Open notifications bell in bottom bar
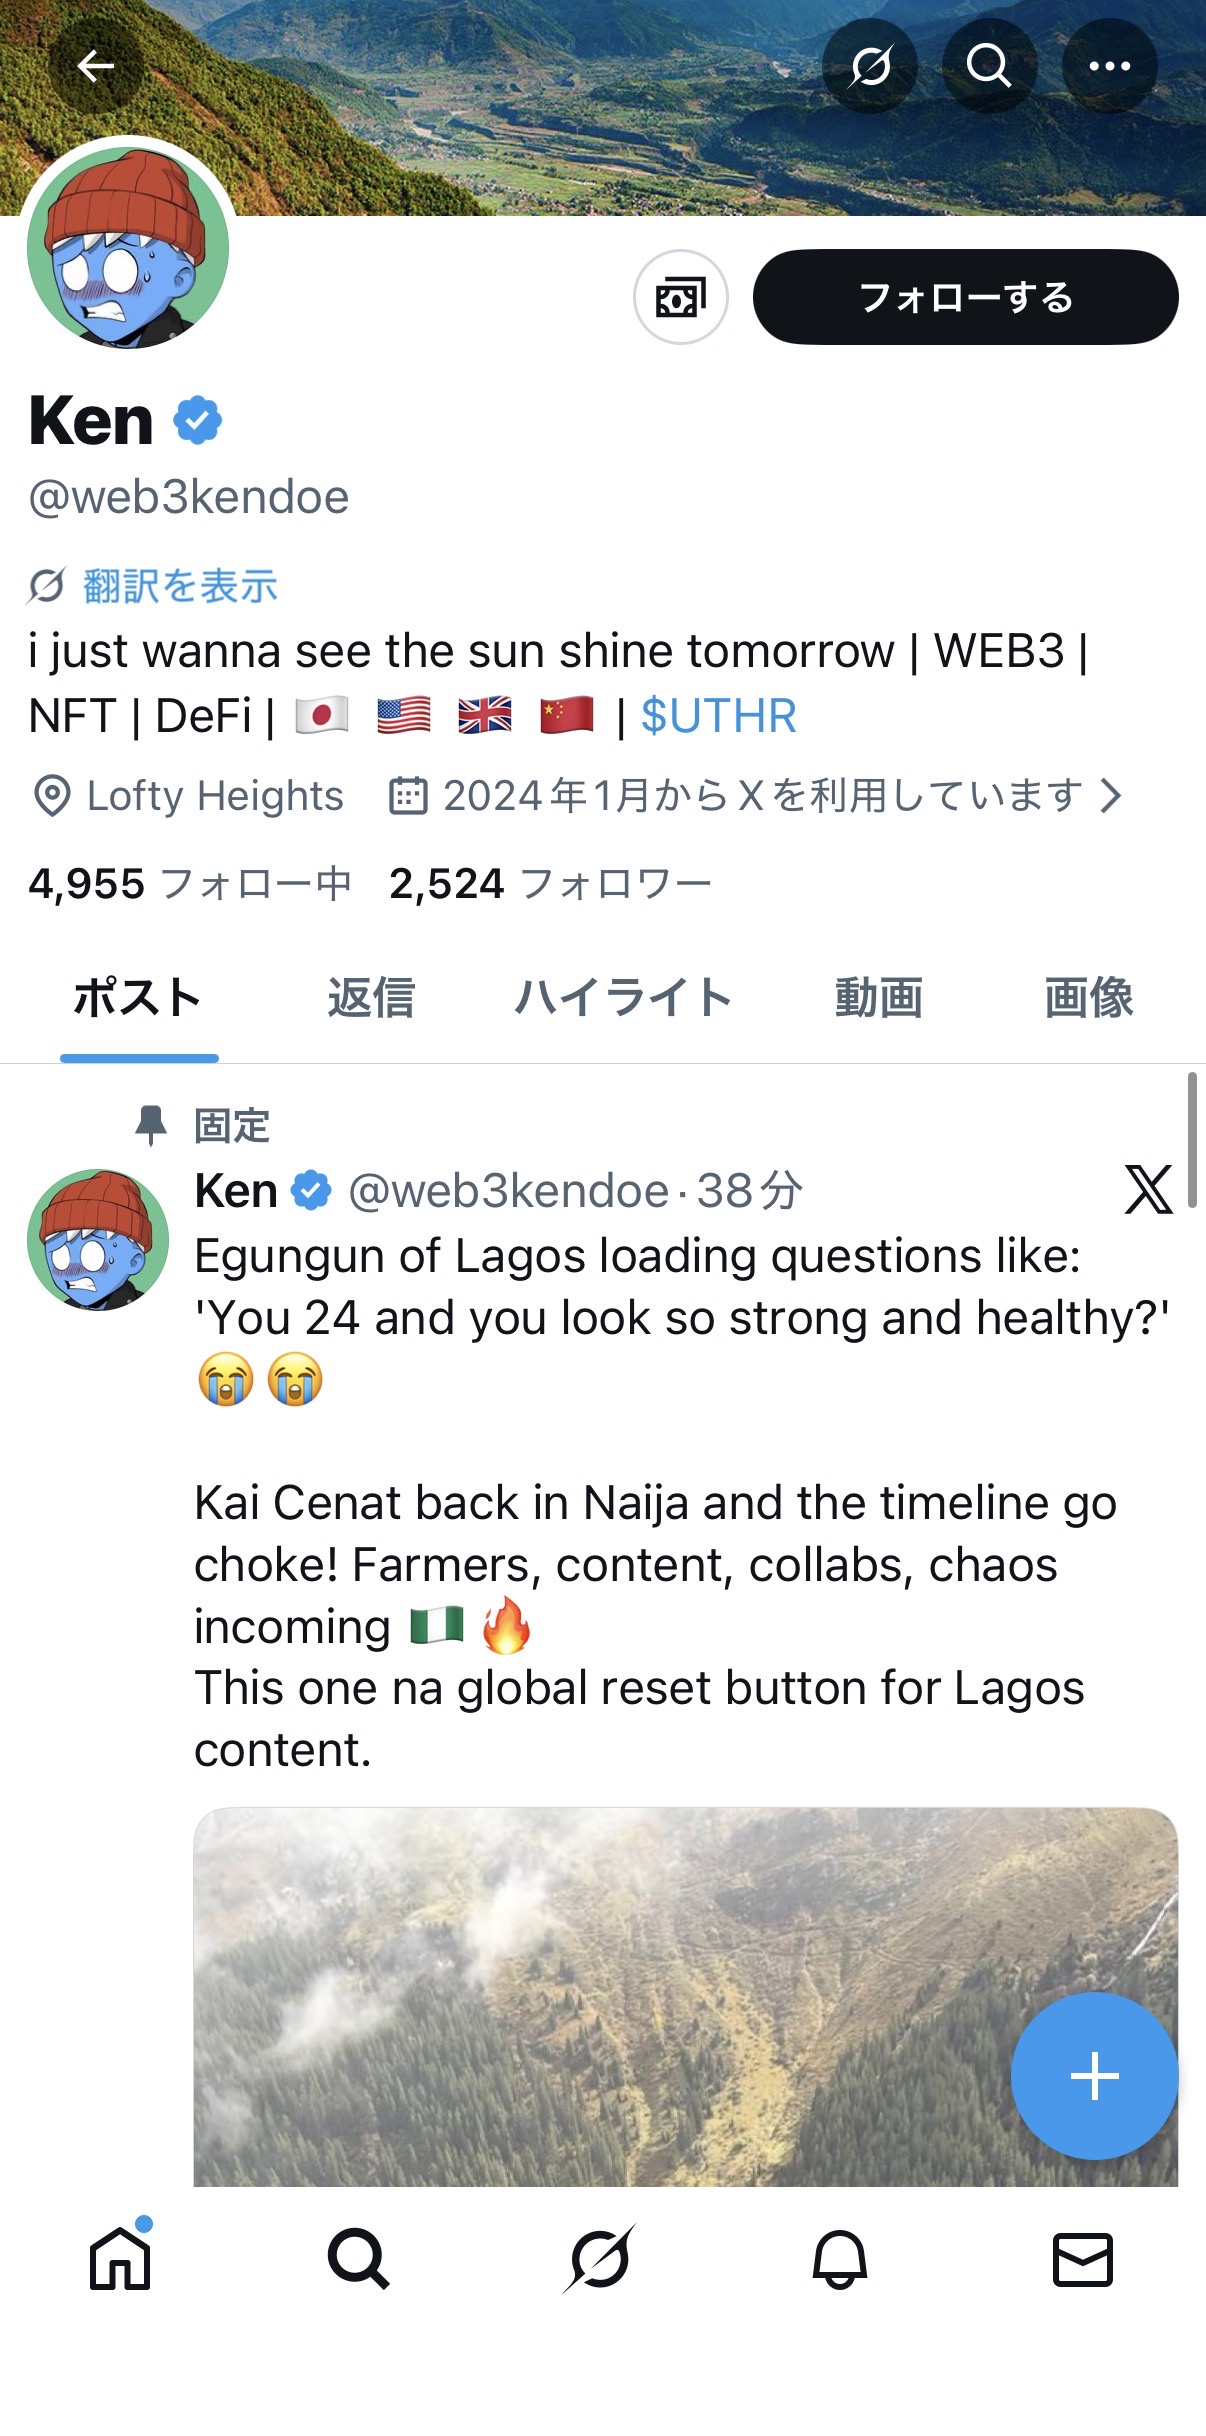 tap(840, 2259)
